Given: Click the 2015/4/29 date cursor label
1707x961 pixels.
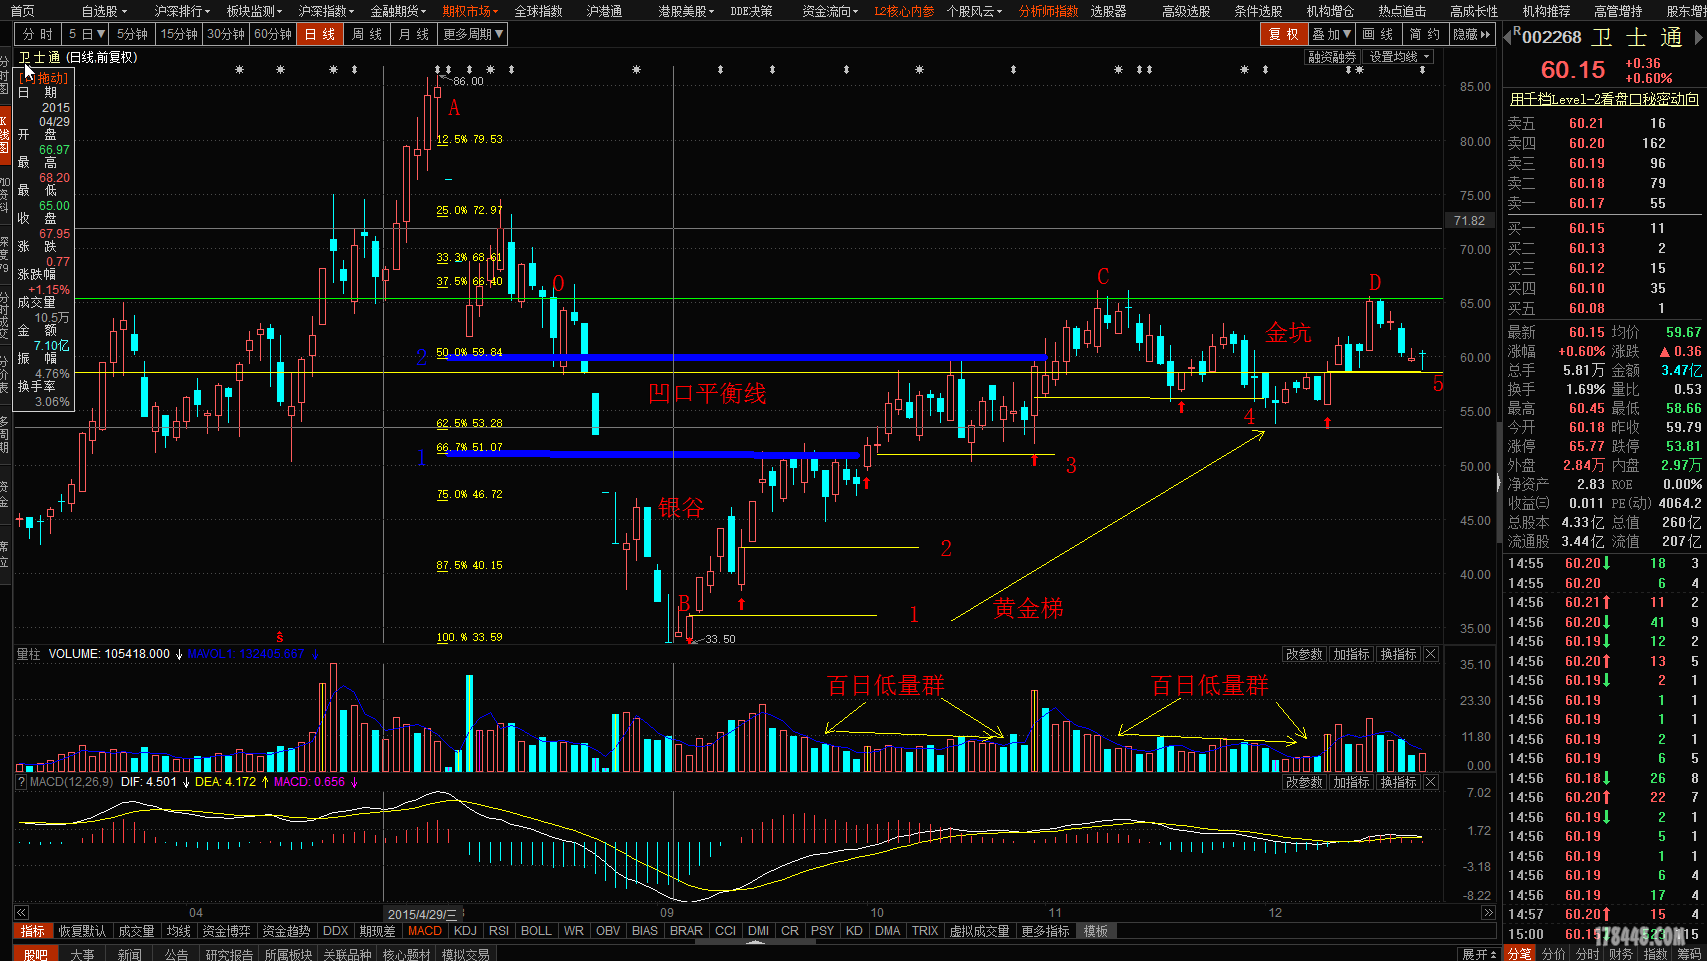Looking at the screenshot, I should (x=421, y=914).
